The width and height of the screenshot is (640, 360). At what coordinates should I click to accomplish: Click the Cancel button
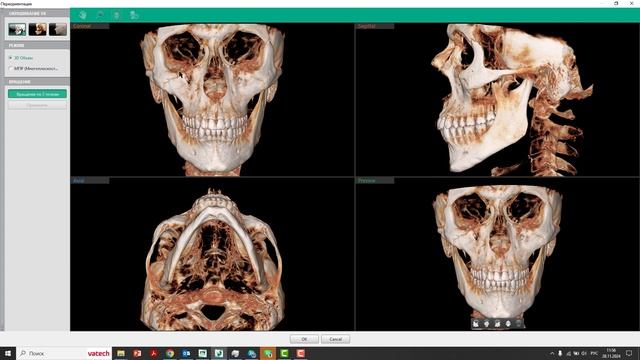click(336, 339)
